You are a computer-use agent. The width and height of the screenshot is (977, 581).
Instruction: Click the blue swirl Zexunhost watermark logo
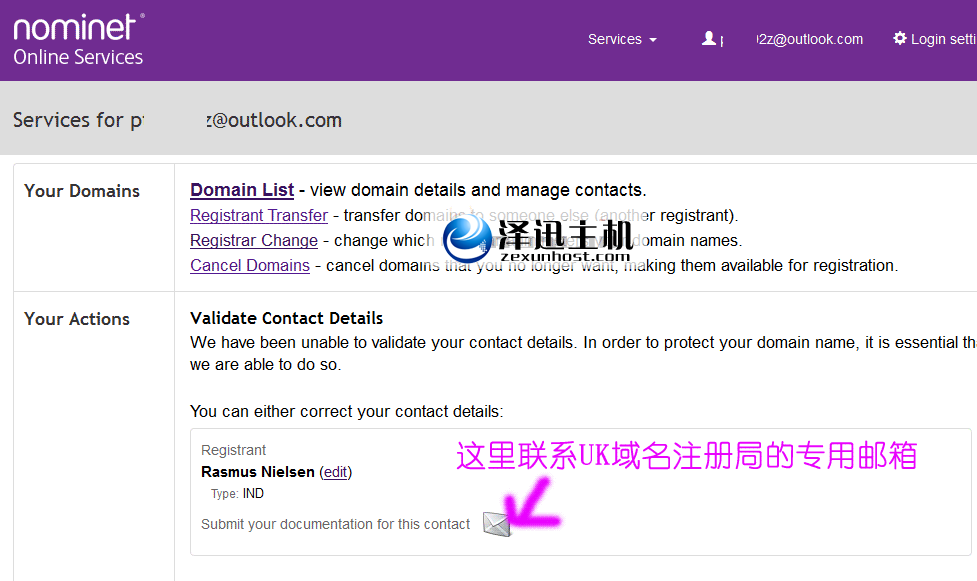point(468,238)
